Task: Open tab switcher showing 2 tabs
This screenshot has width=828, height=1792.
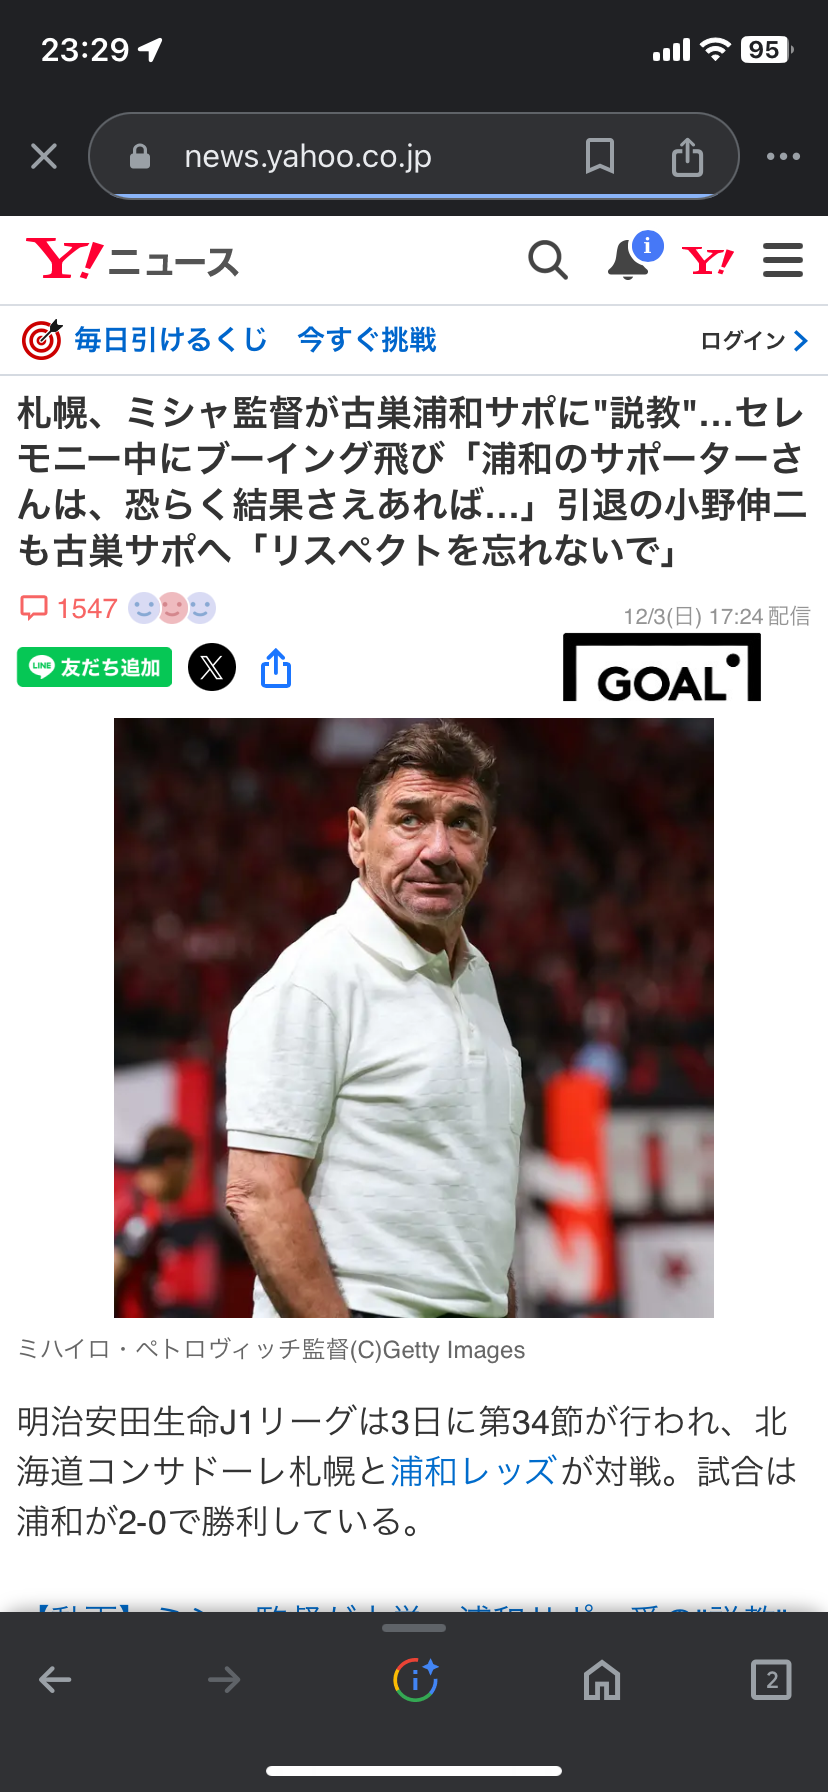Action: click(771, 1680)
